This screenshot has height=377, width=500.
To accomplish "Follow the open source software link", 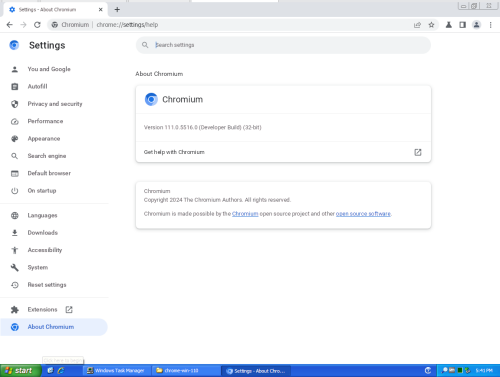I will pos(363,214).
